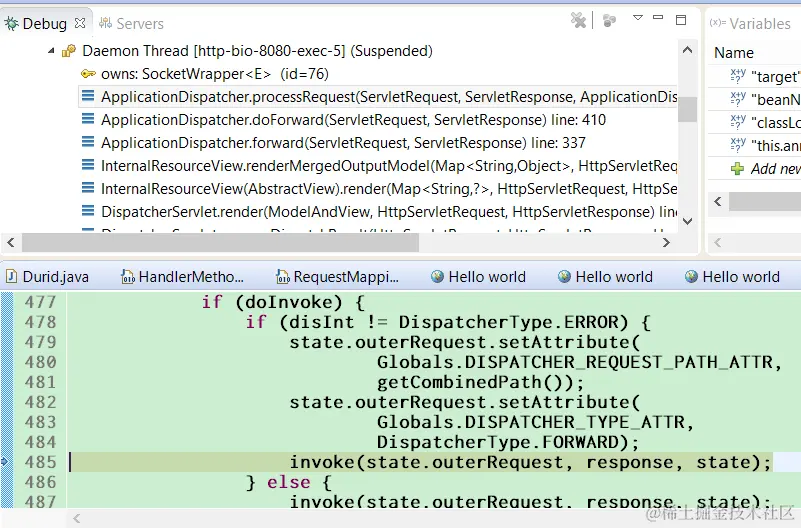Open the Variables view tab
Viewport: 801px width, 528px height.
[750, 23]
